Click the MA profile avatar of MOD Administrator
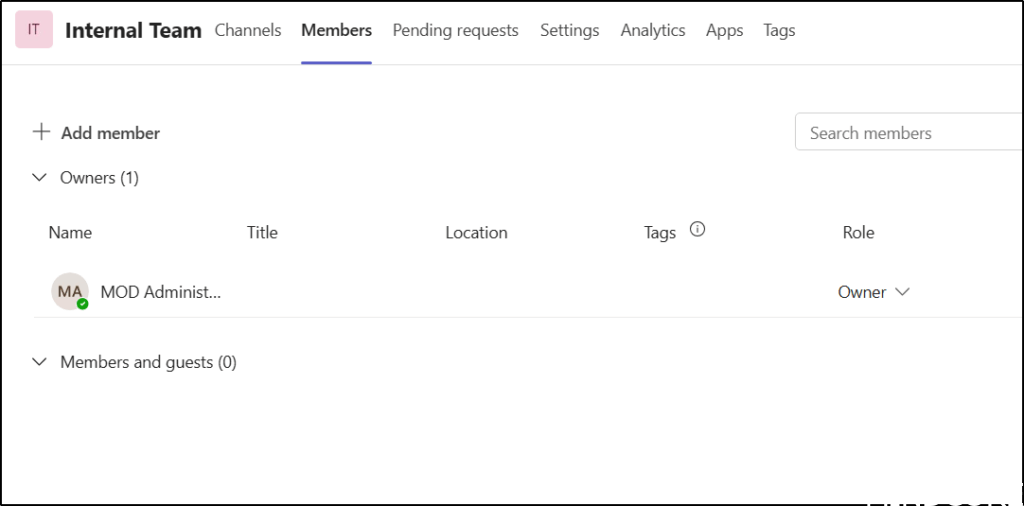This screenshot has height=506, width=1024. (69, 291)
